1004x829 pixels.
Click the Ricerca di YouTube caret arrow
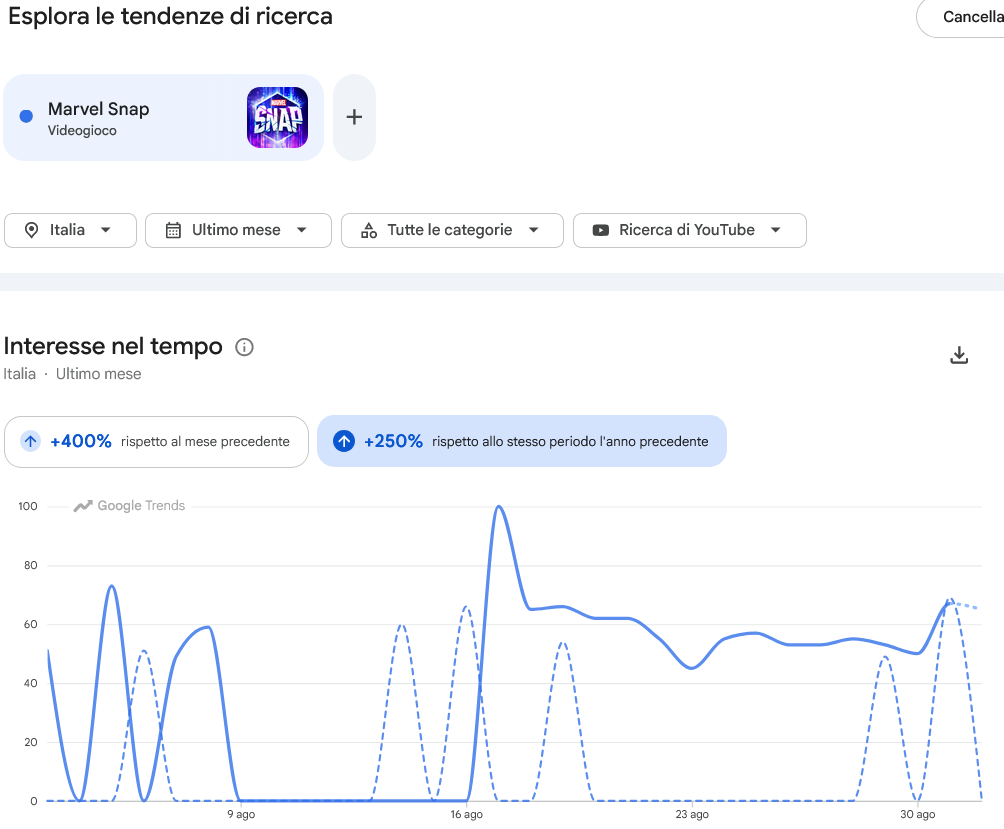(775, 230)
